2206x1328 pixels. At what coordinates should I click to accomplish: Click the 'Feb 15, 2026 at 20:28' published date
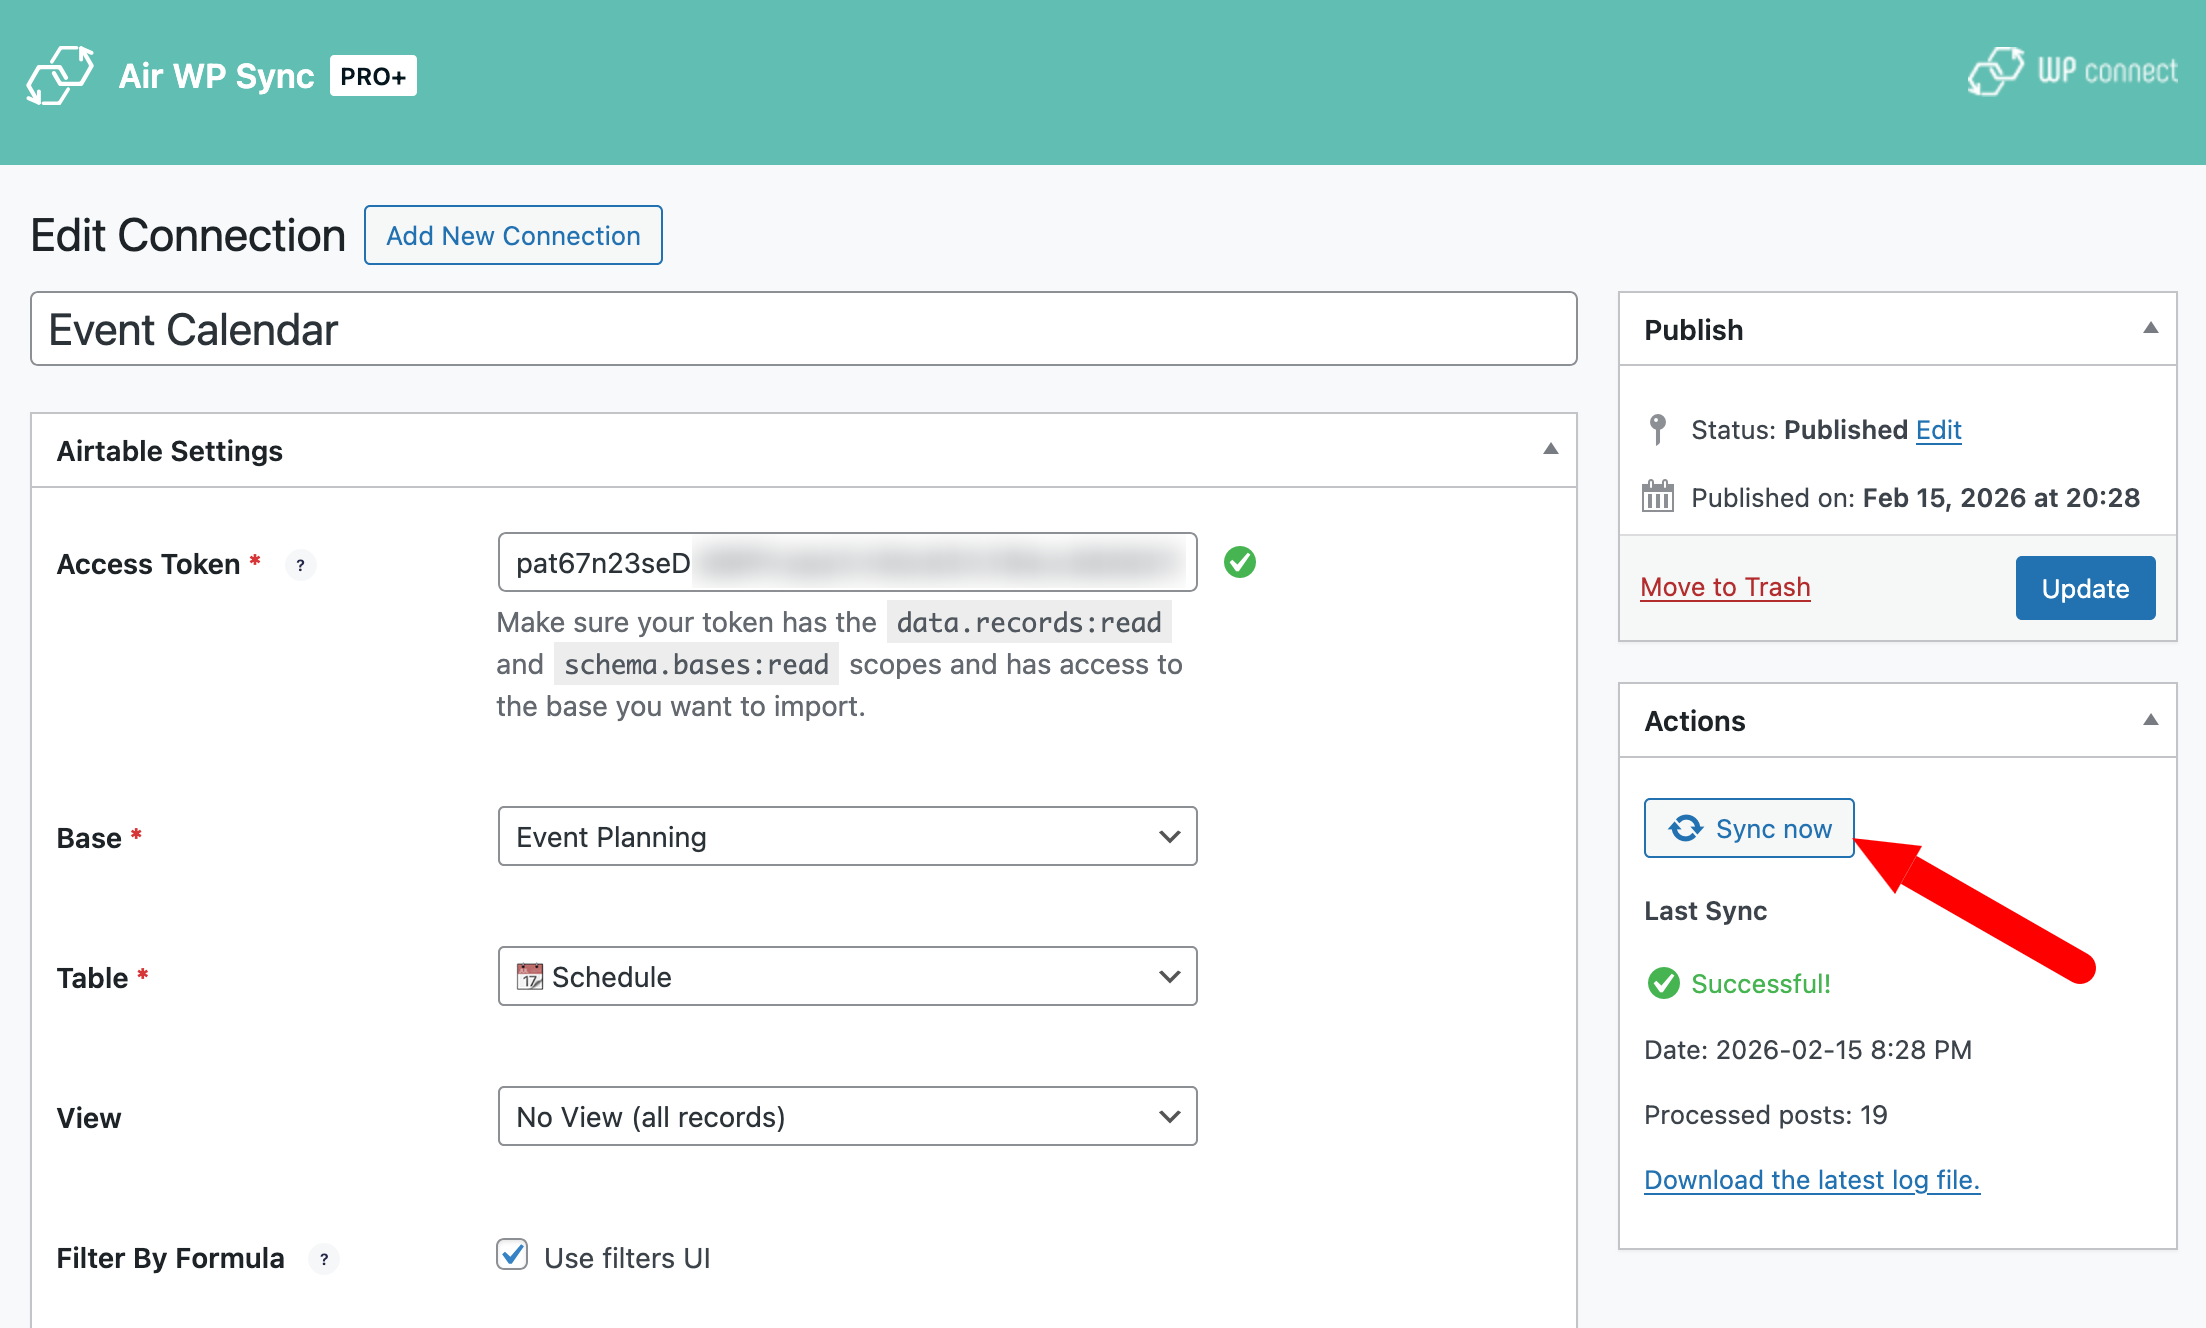pyautogui.click(x=2001, y=498)
